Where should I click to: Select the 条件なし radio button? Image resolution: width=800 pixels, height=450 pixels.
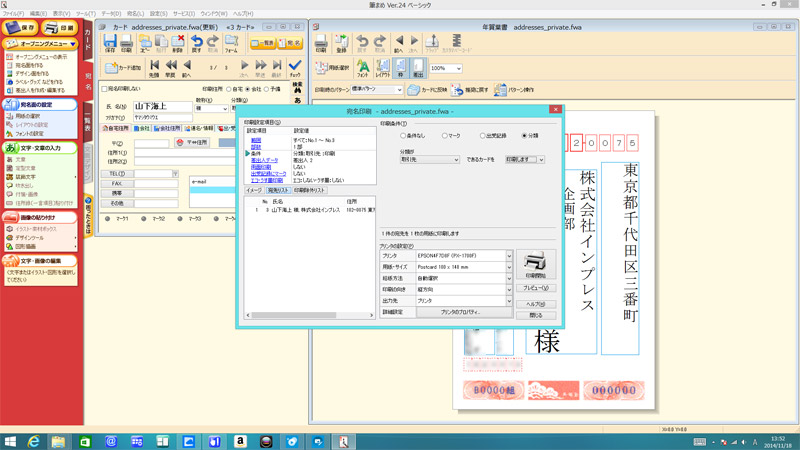pyautogui.click(x=405, y=136)
